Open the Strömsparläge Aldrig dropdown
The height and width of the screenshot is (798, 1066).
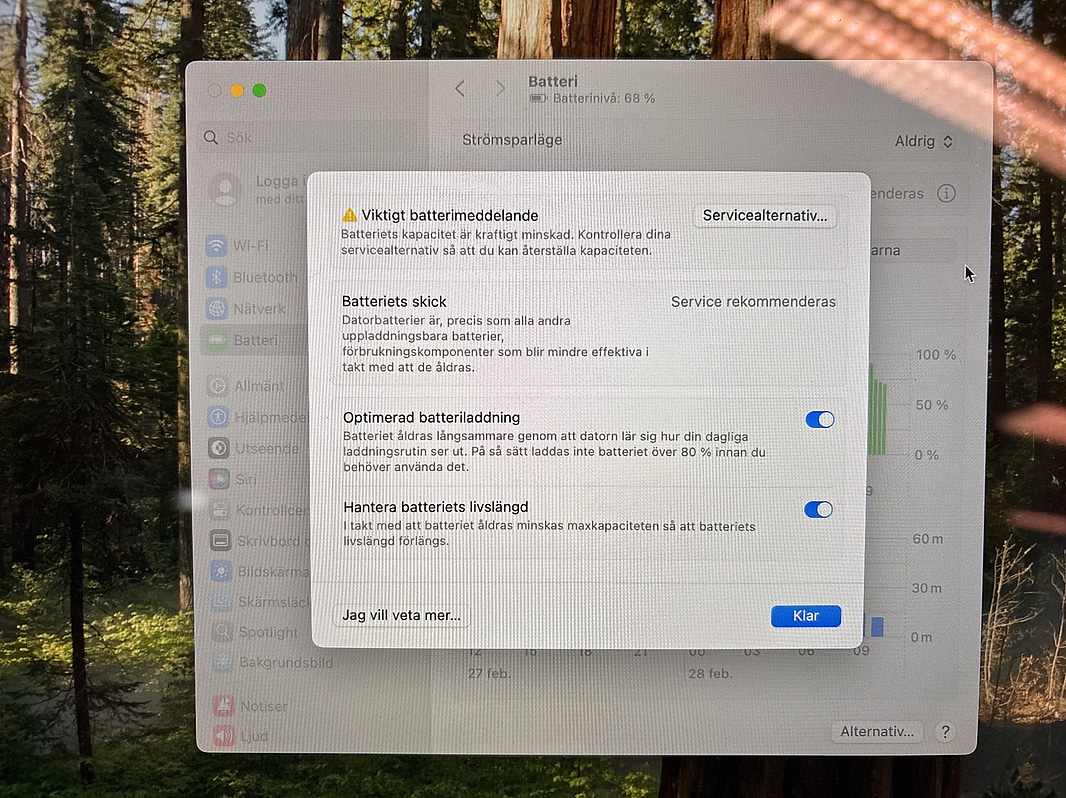923,142
